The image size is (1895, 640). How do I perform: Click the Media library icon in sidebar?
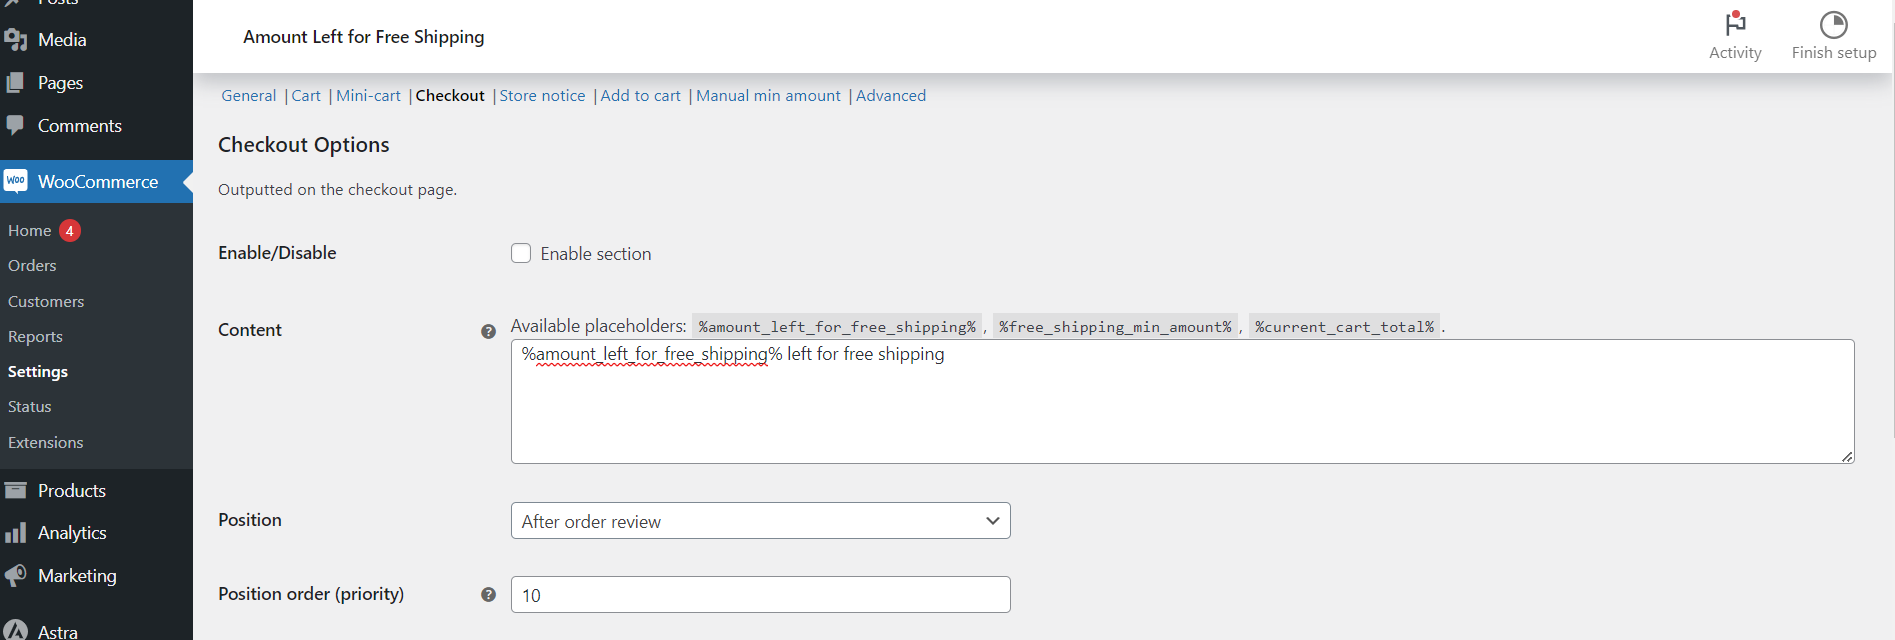(15, 40)
